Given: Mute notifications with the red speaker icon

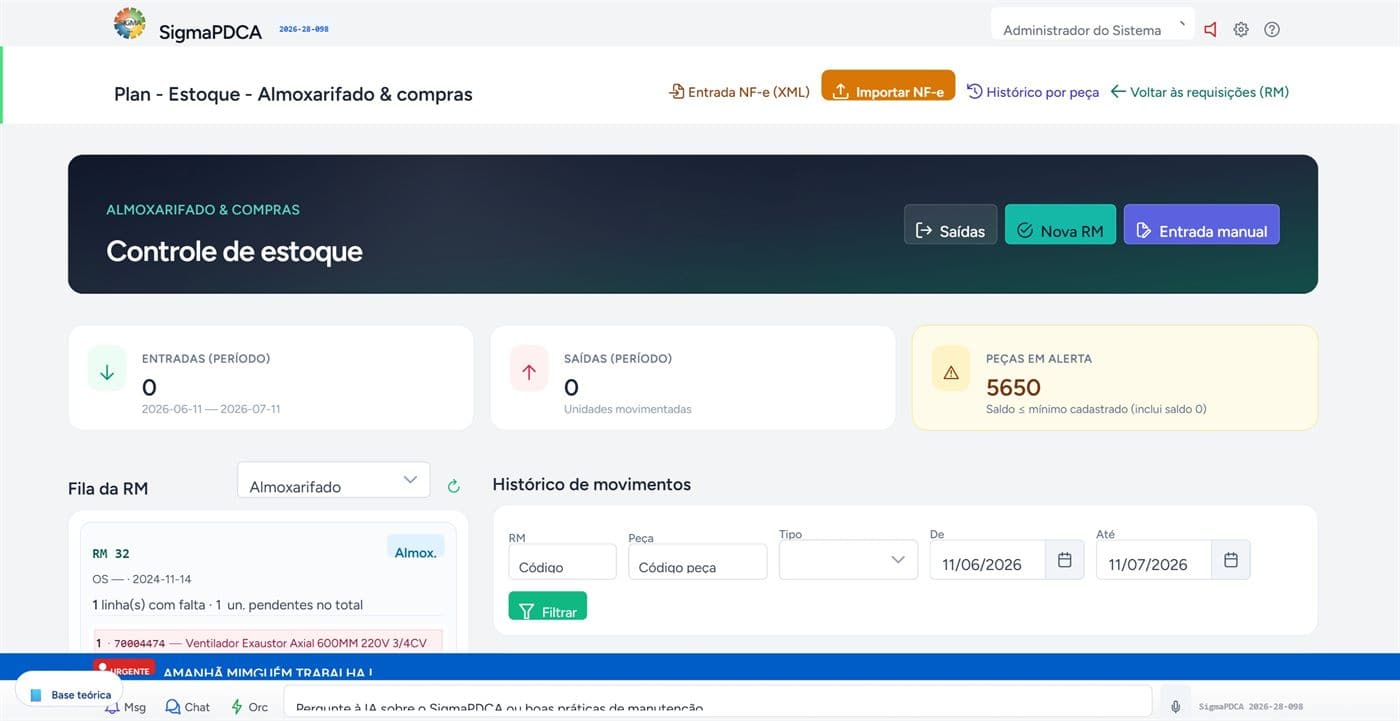Looking at the screenshot, I should coord(1210,30).
